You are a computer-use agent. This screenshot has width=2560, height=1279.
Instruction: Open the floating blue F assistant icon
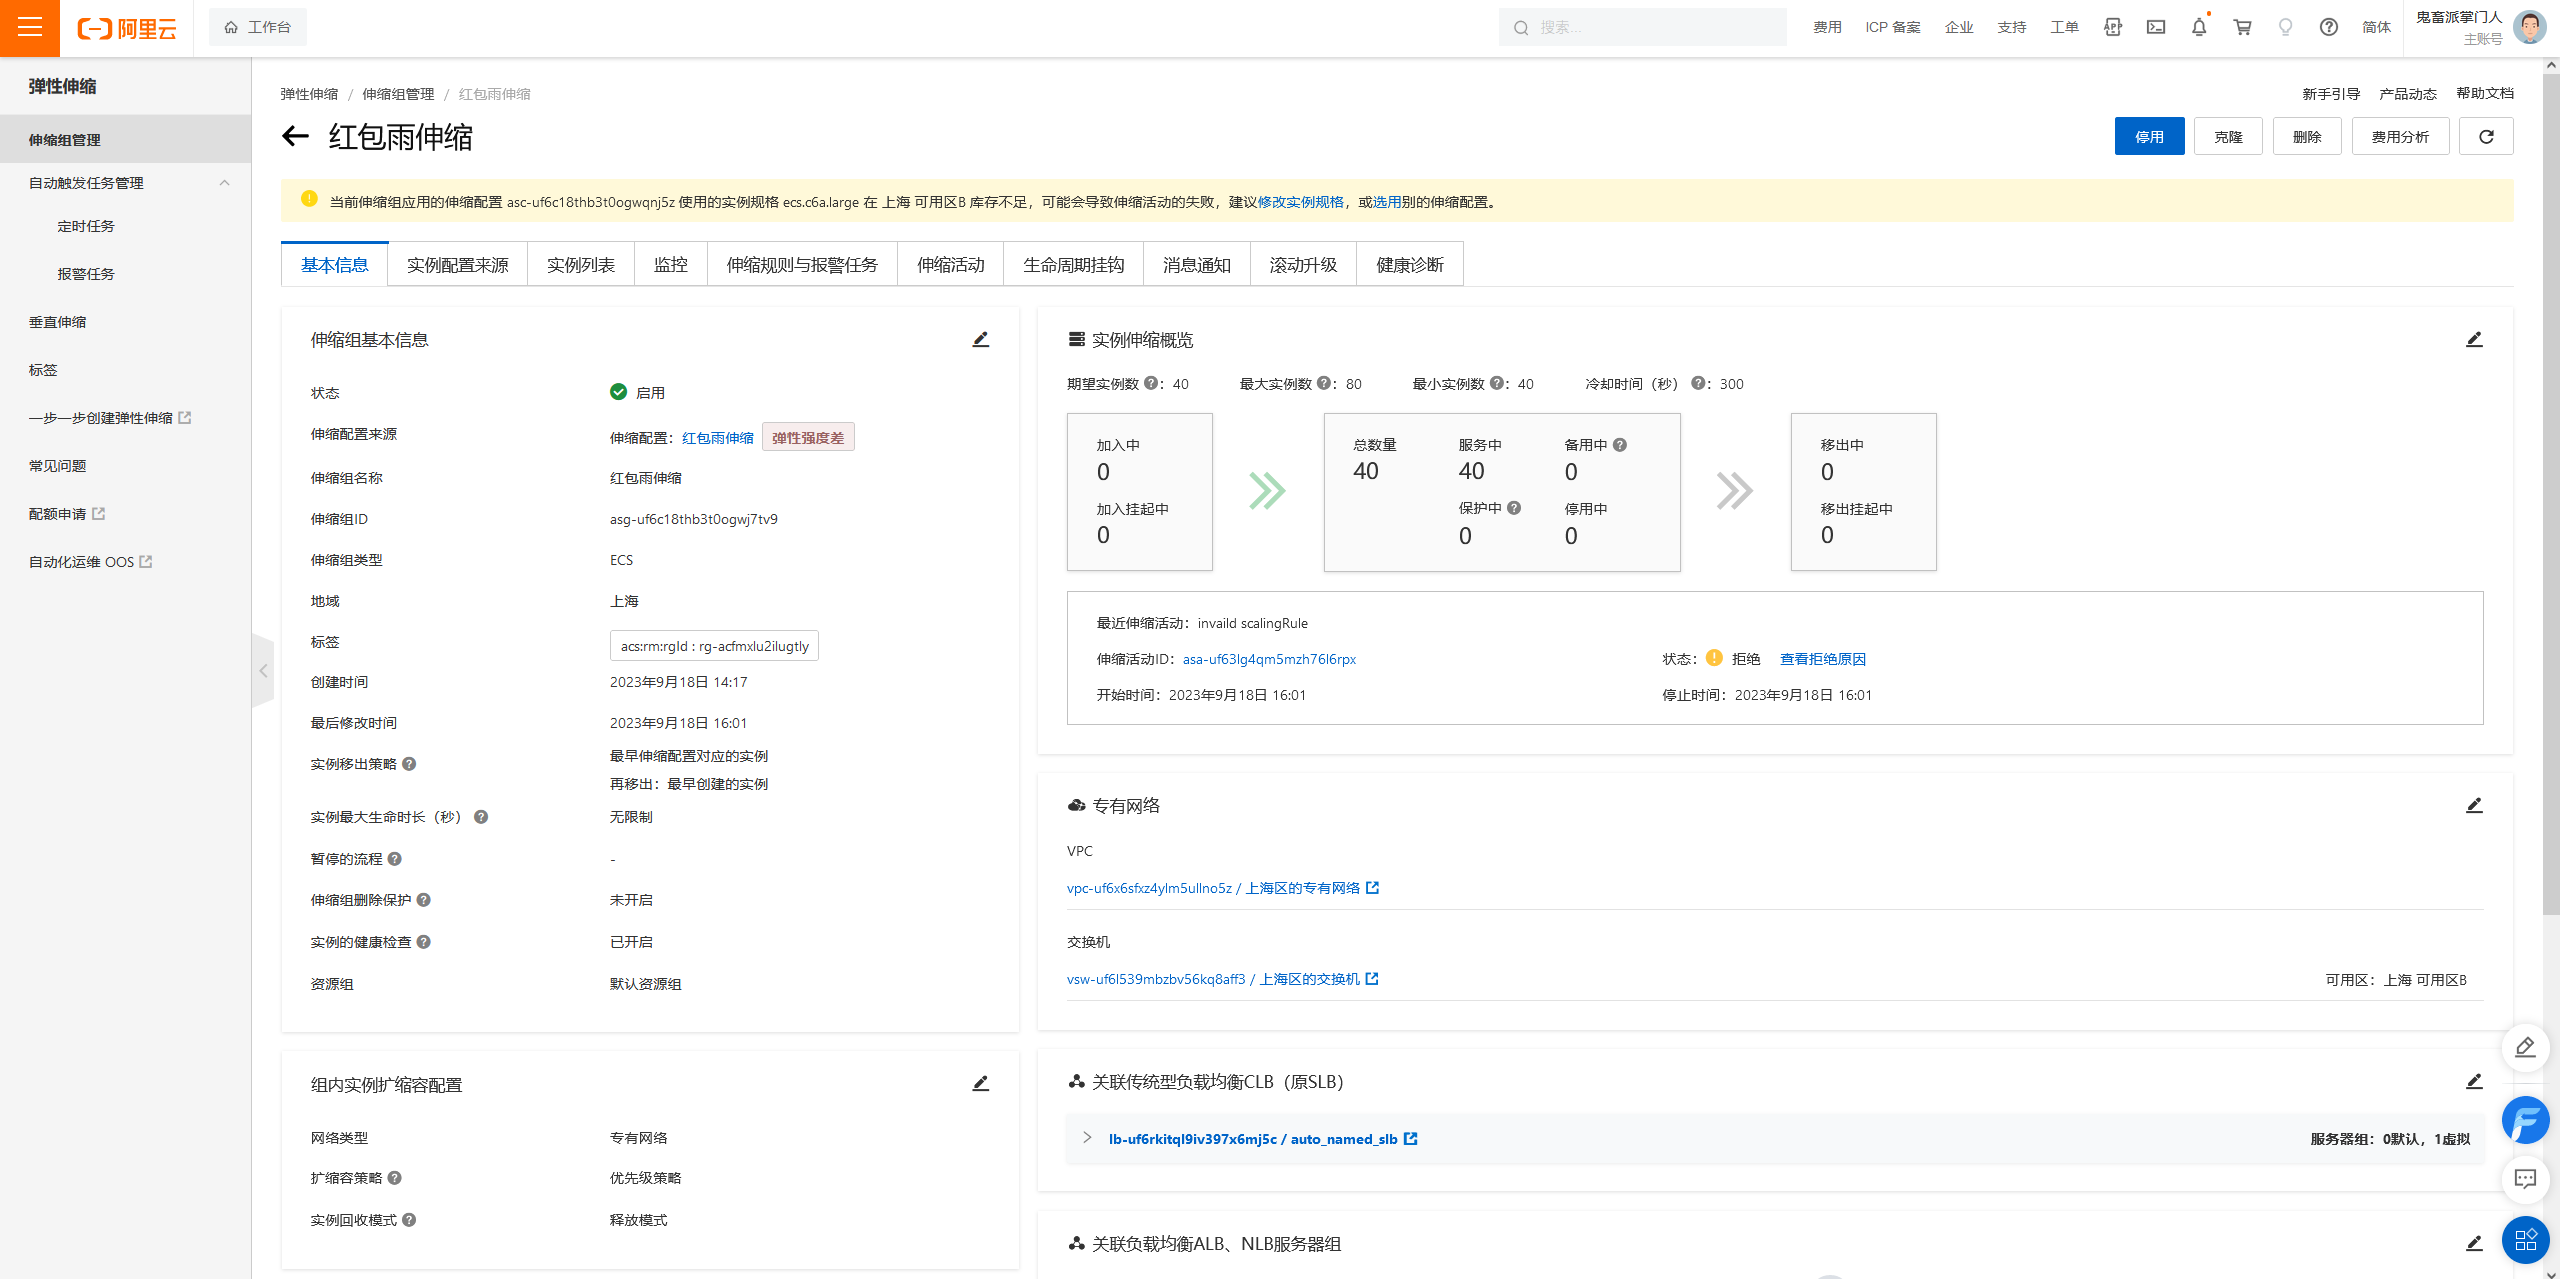(x=2525, y=1120)
